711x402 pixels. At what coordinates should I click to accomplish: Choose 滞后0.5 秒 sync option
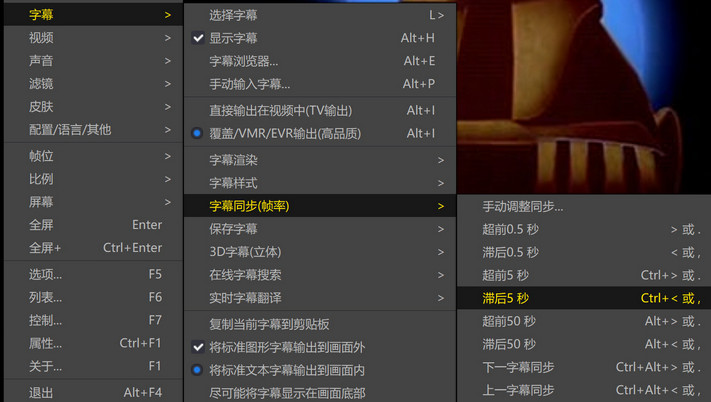click(584, 252)
